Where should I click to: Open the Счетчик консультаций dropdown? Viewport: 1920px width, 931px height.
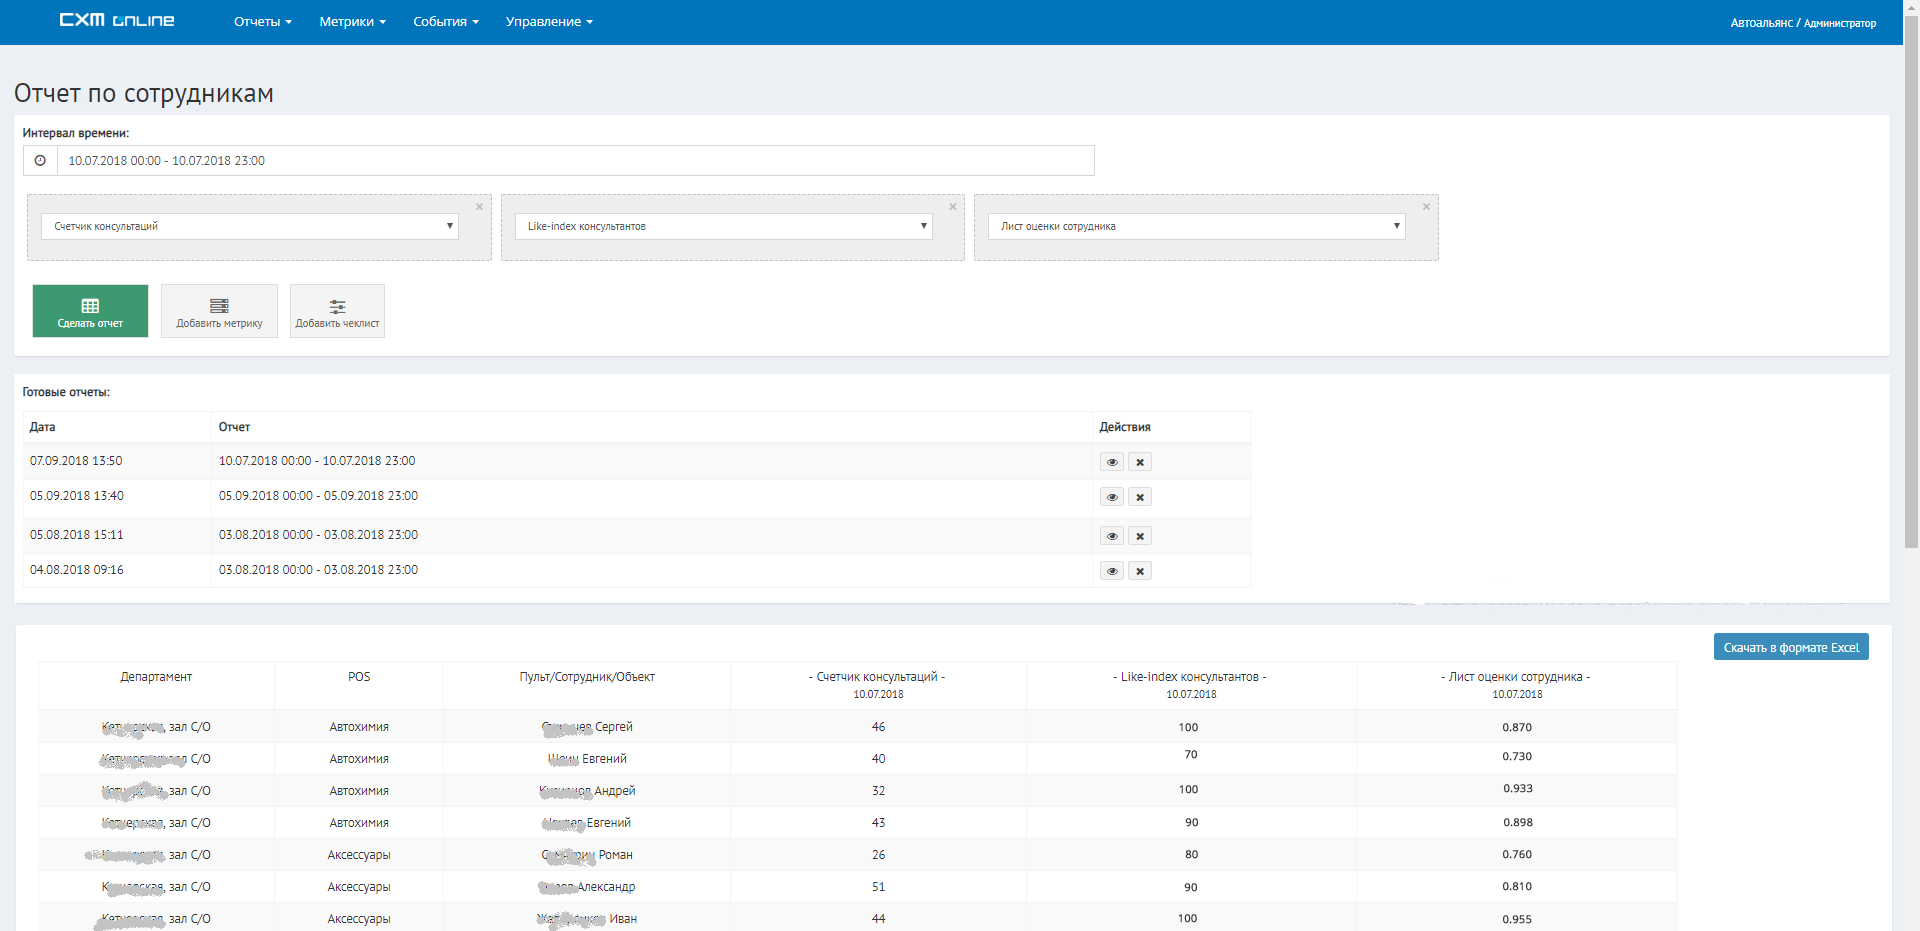pos(249,227)
